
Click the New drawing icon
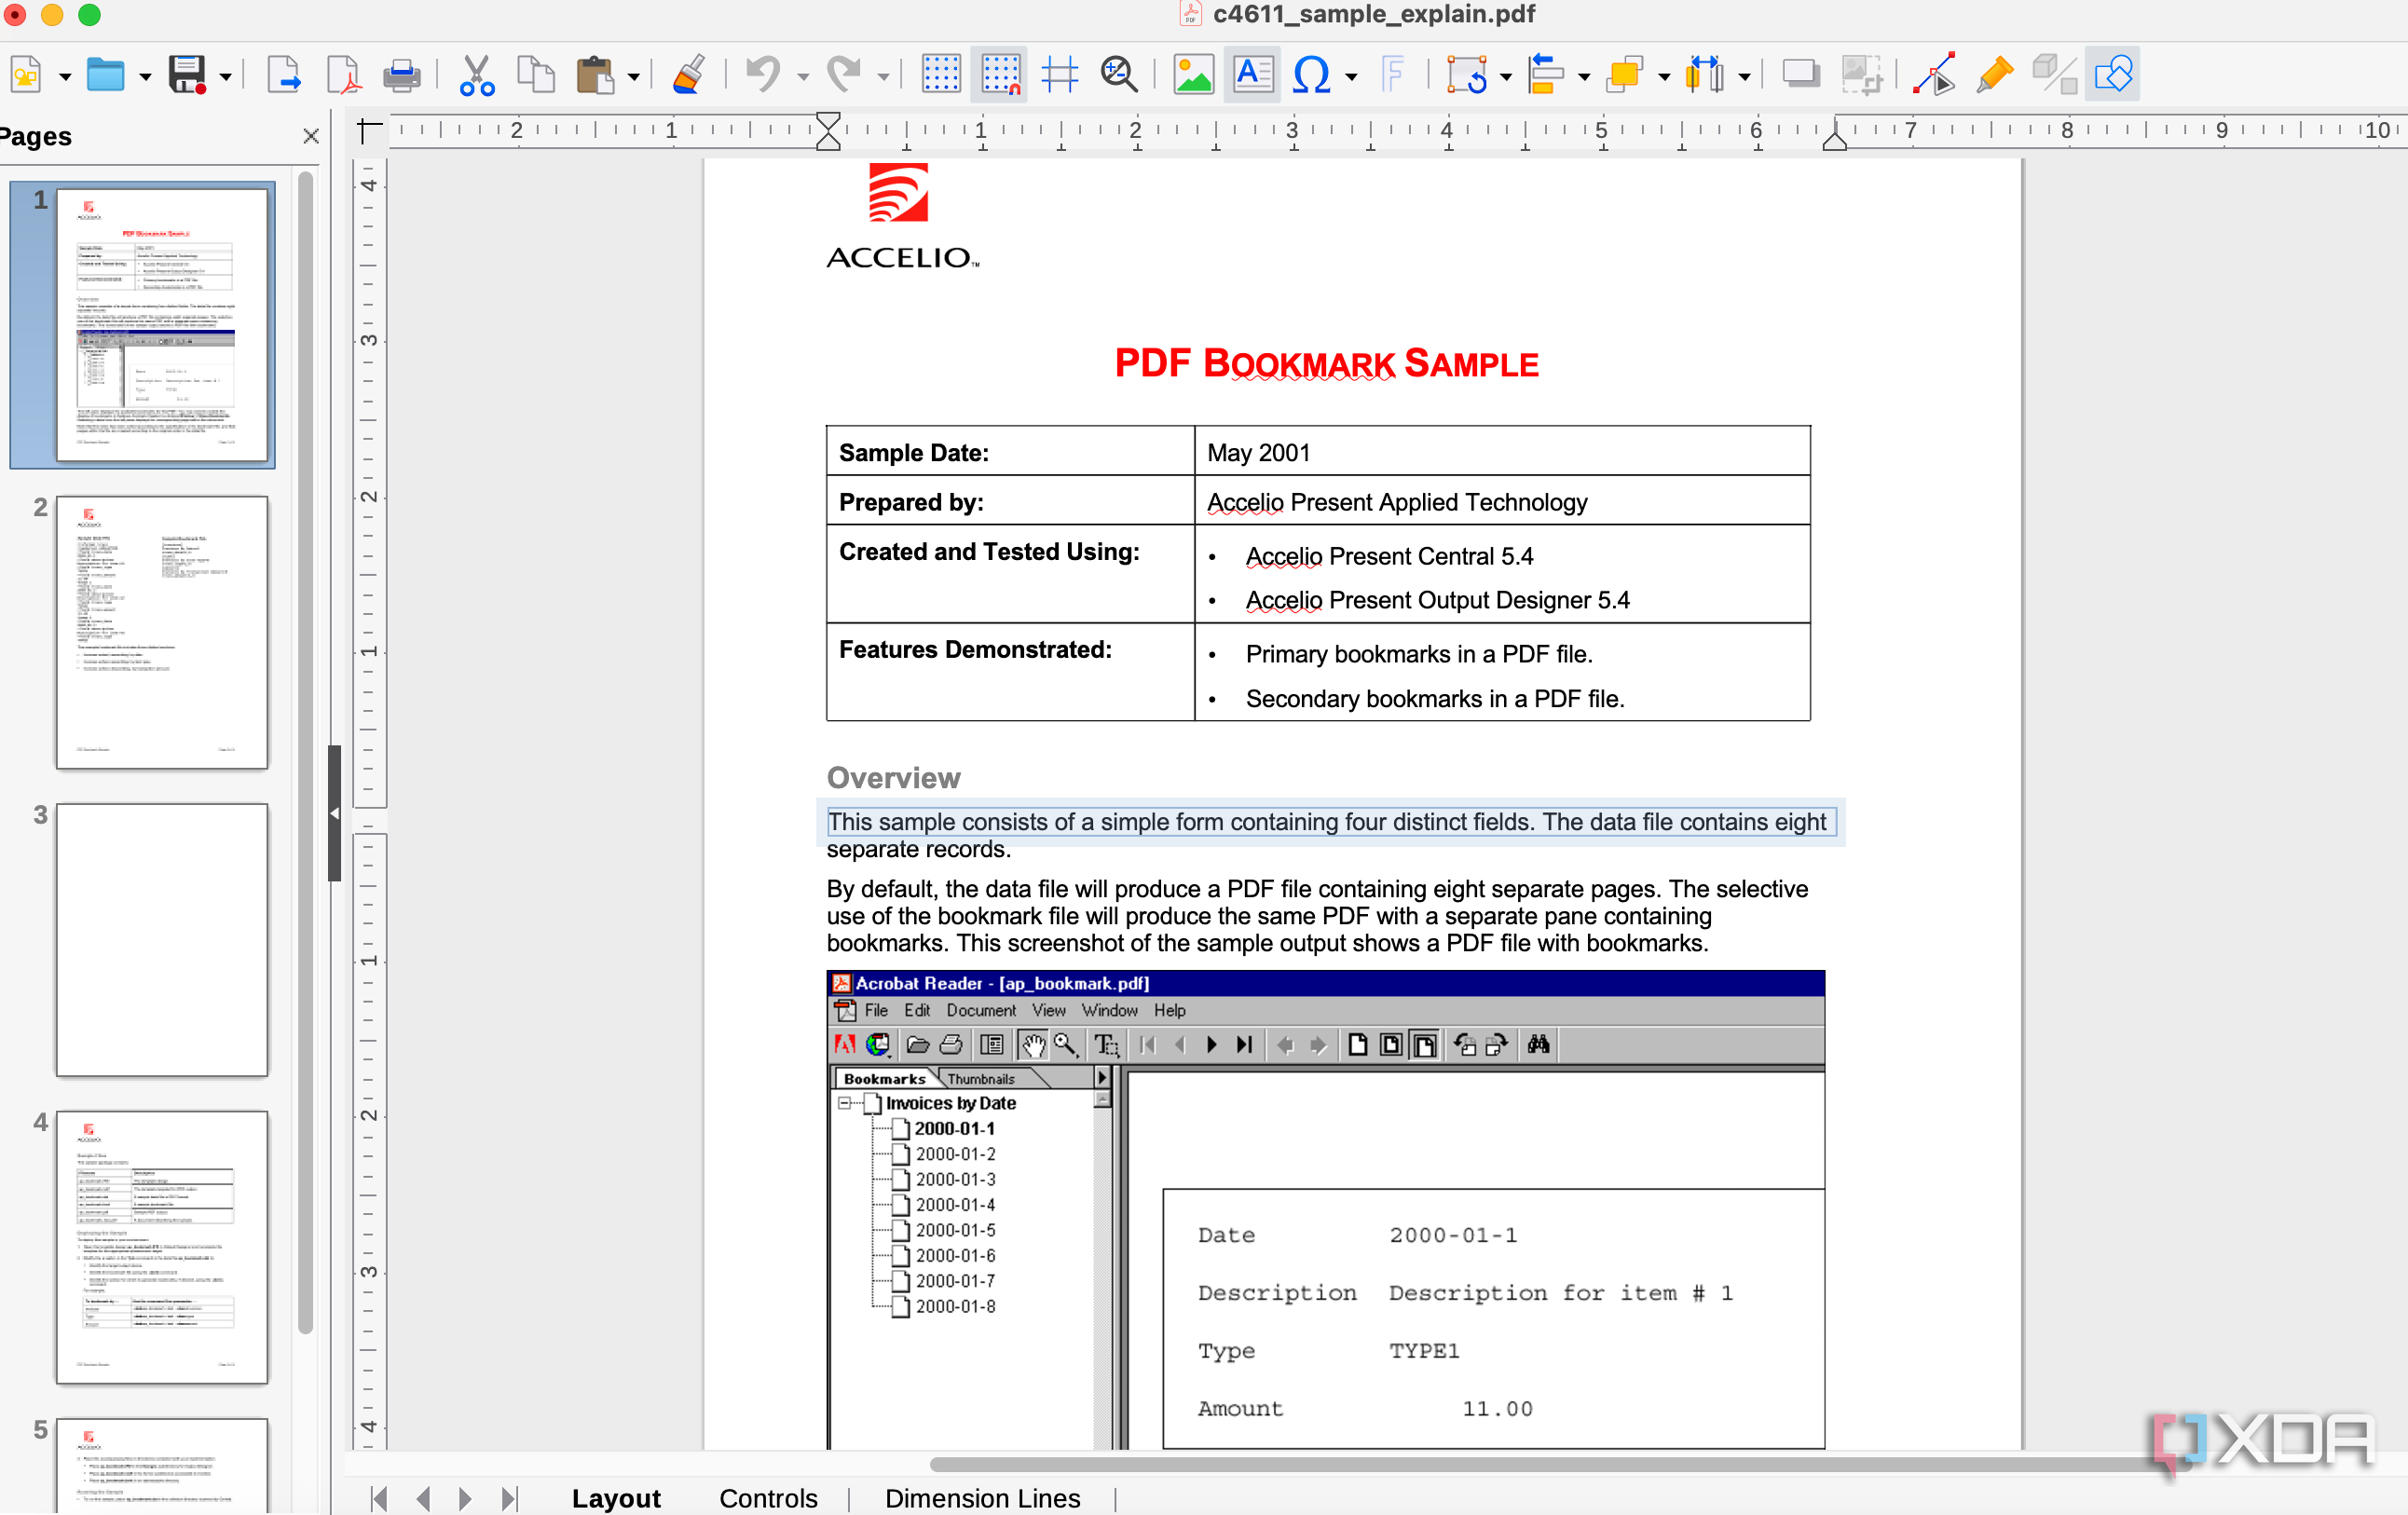(x=27, y=75)
